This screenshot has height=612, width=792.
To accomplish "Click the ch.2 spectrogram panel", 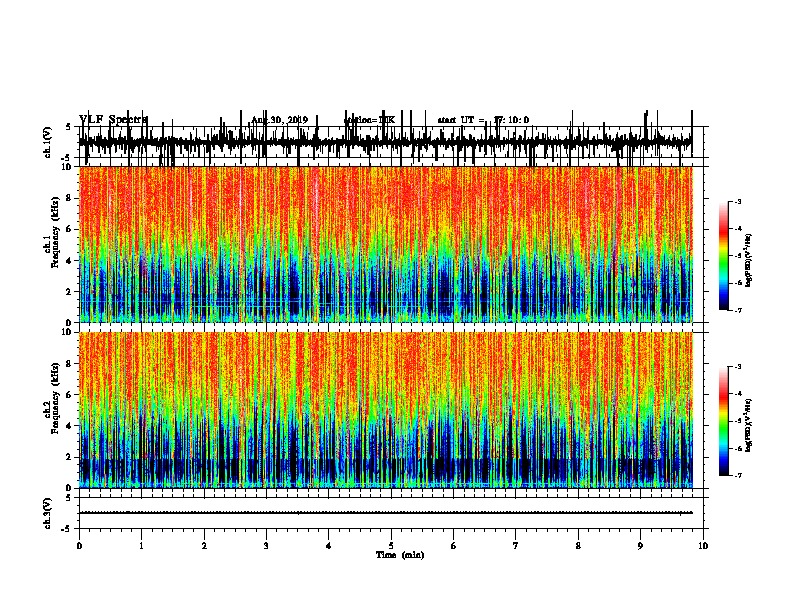I will click(386, 410).
